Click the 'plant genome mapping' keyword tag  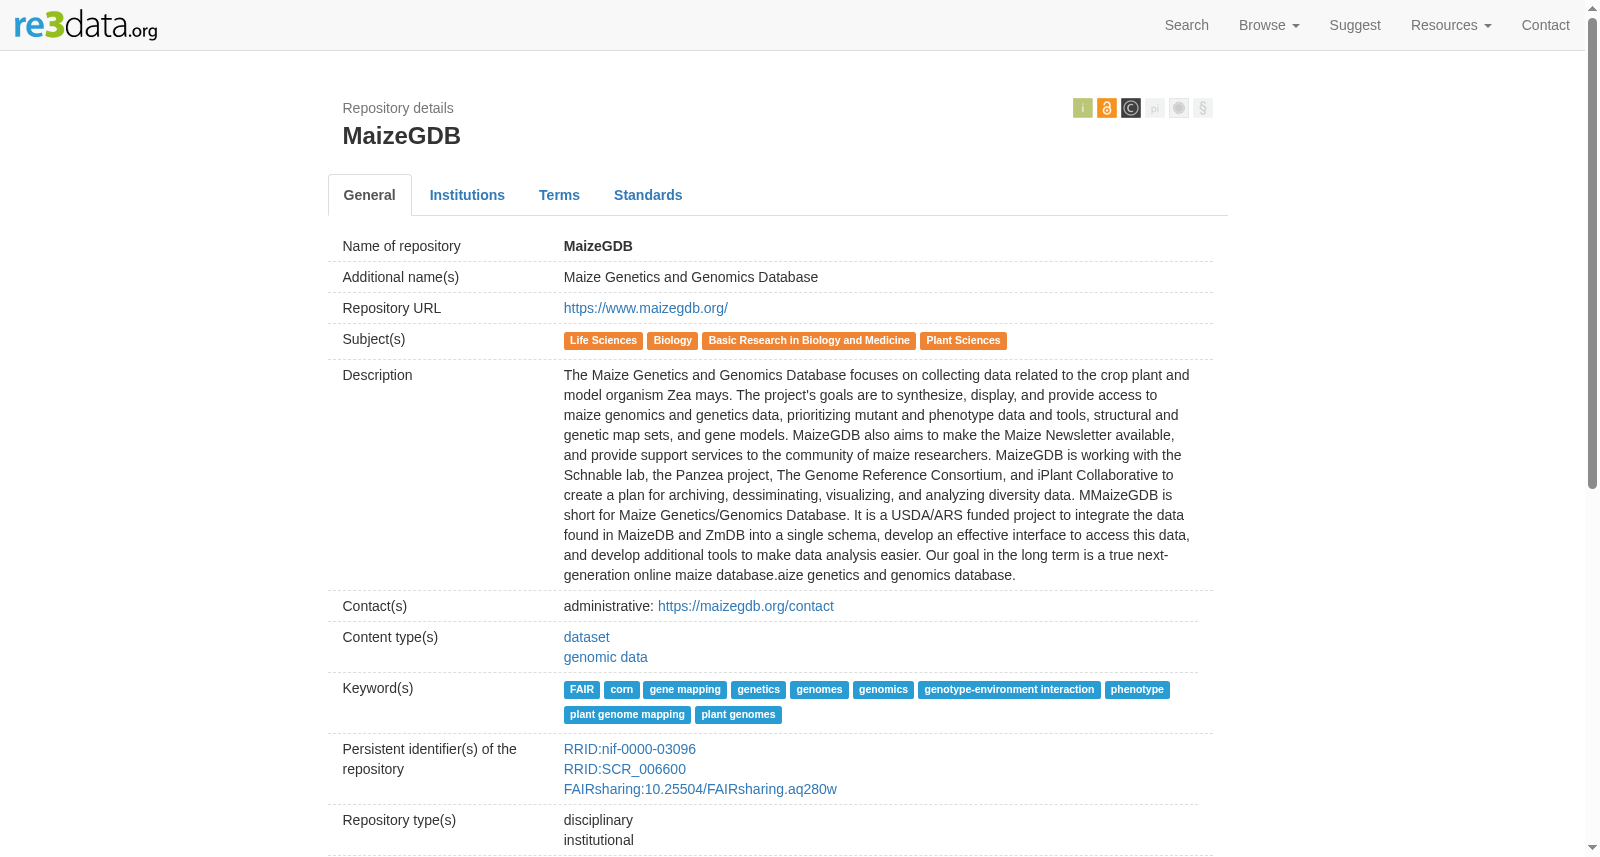[627, 715]
